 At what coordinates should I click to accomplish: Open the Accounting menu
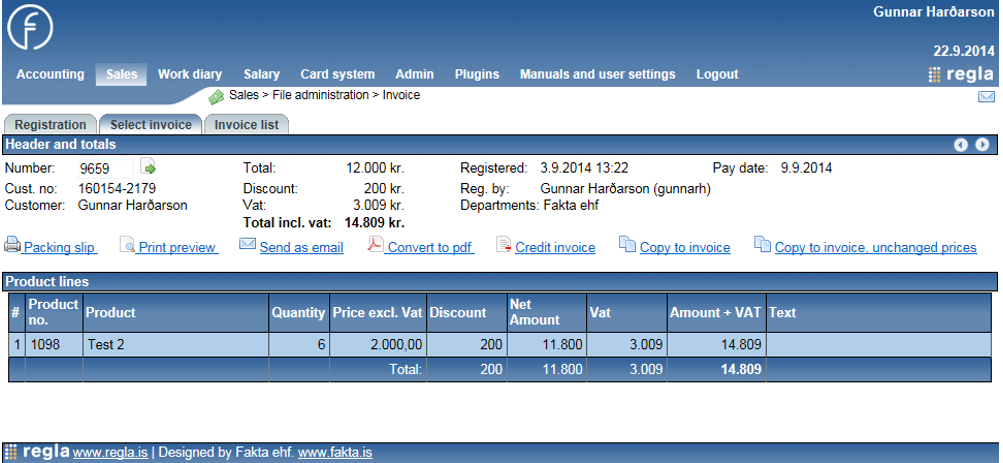50,74
